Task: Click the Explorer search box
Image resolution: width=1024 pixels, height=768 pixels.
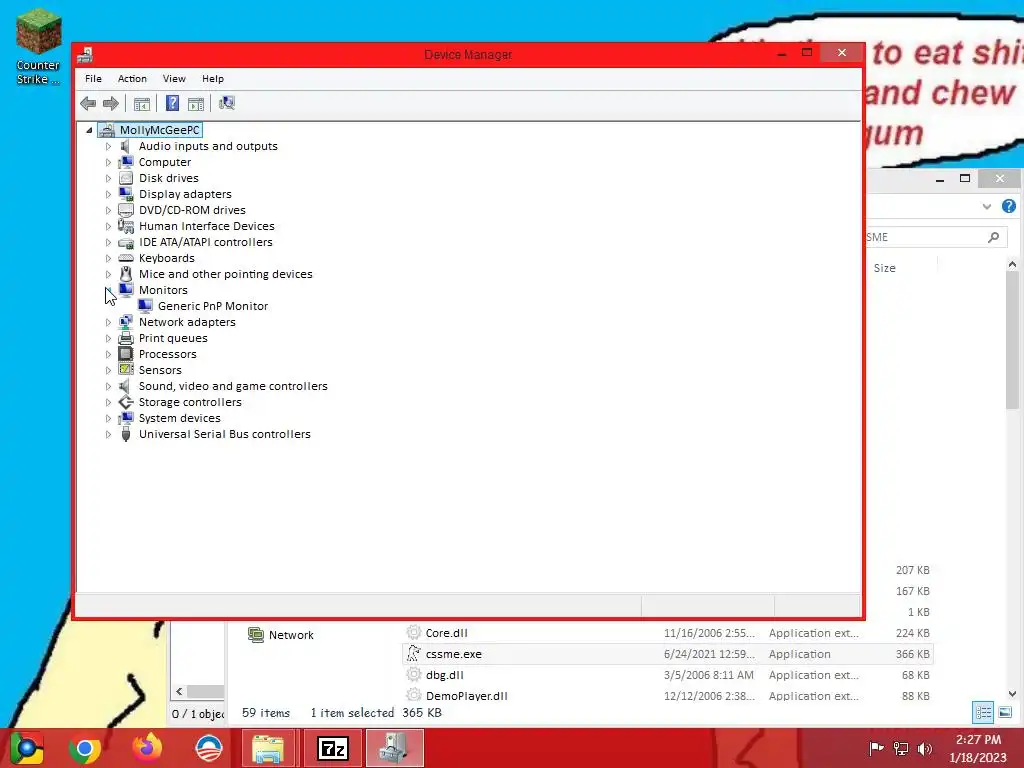Action: (936, 237)
